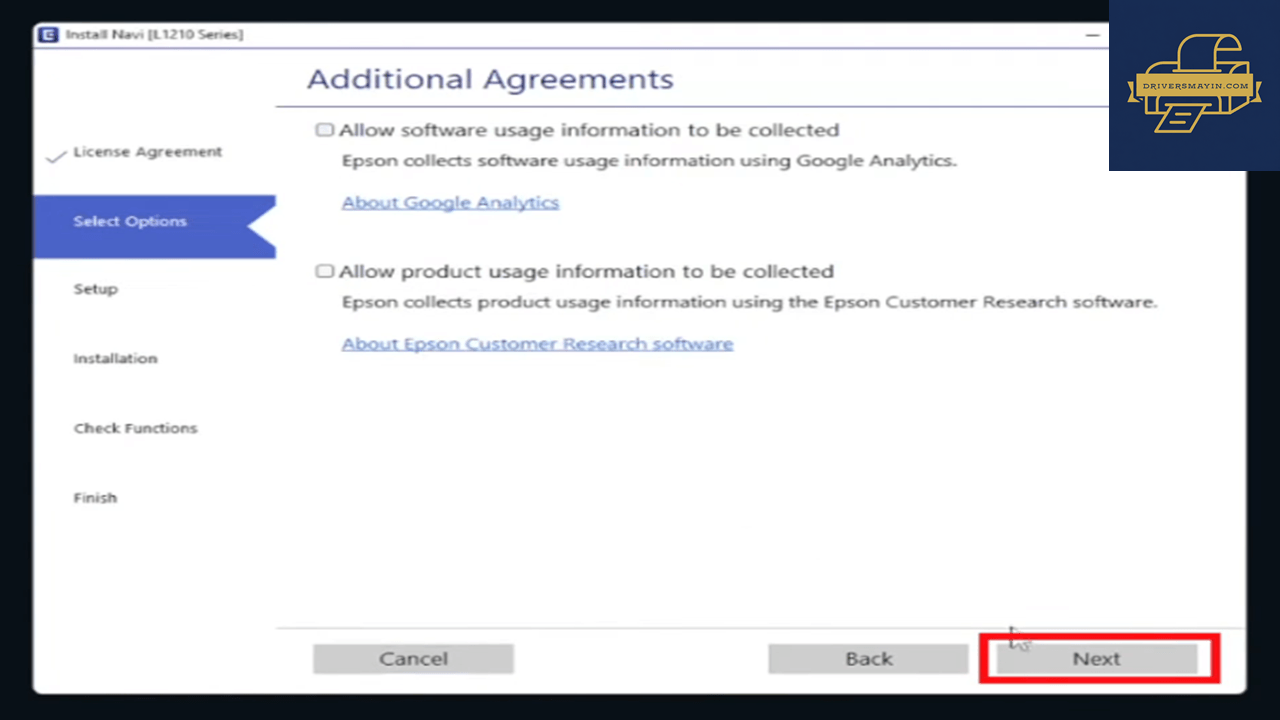This screenshot has width=1280, height=720.
Task: Click the Additional Agreements heading
Action: click(x=490, y=79)
